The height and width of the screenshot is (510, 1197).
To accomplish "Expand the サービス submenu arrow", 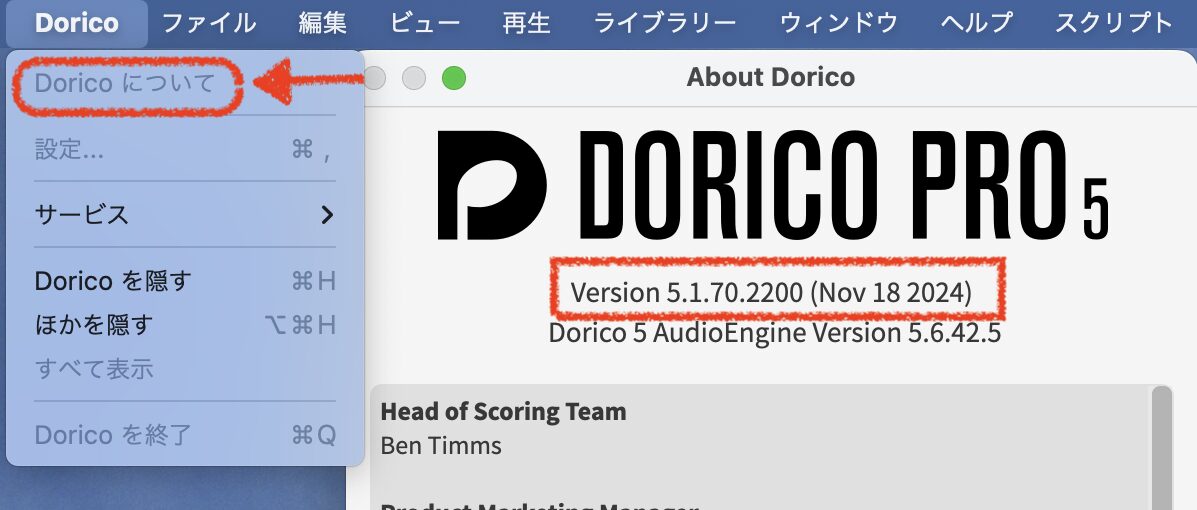I will [x=326, y=214].
